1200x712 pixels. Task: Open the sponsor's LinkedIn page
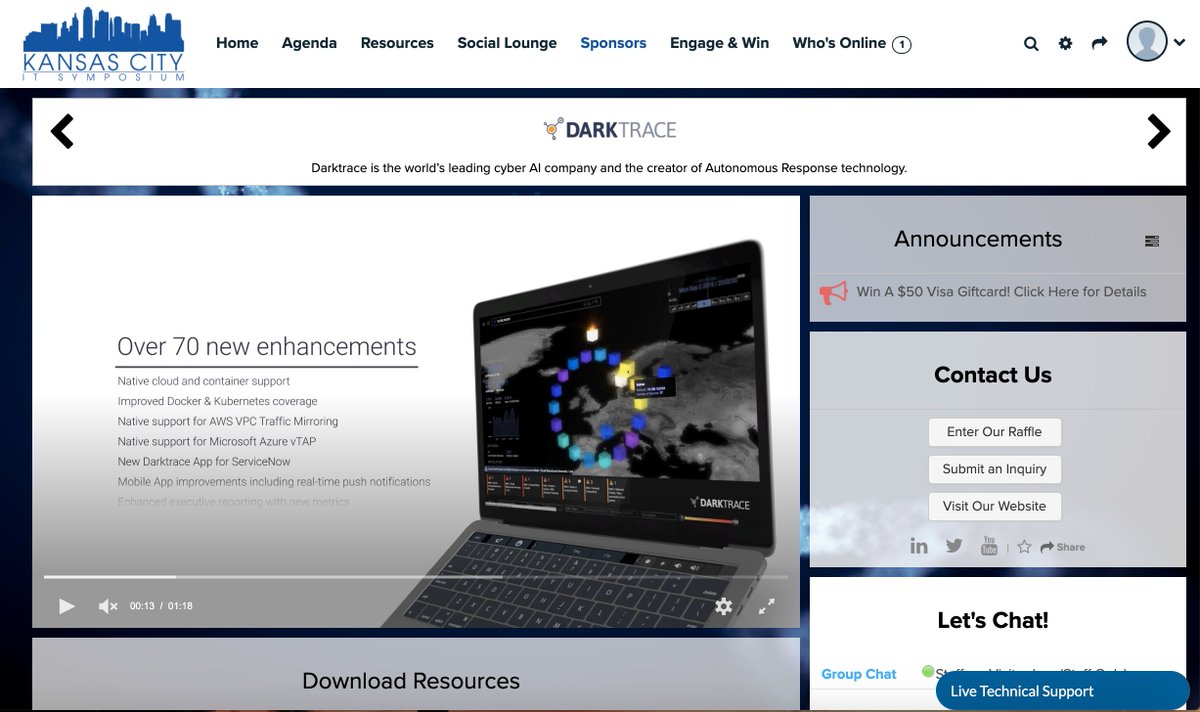(x=919, y=546)
